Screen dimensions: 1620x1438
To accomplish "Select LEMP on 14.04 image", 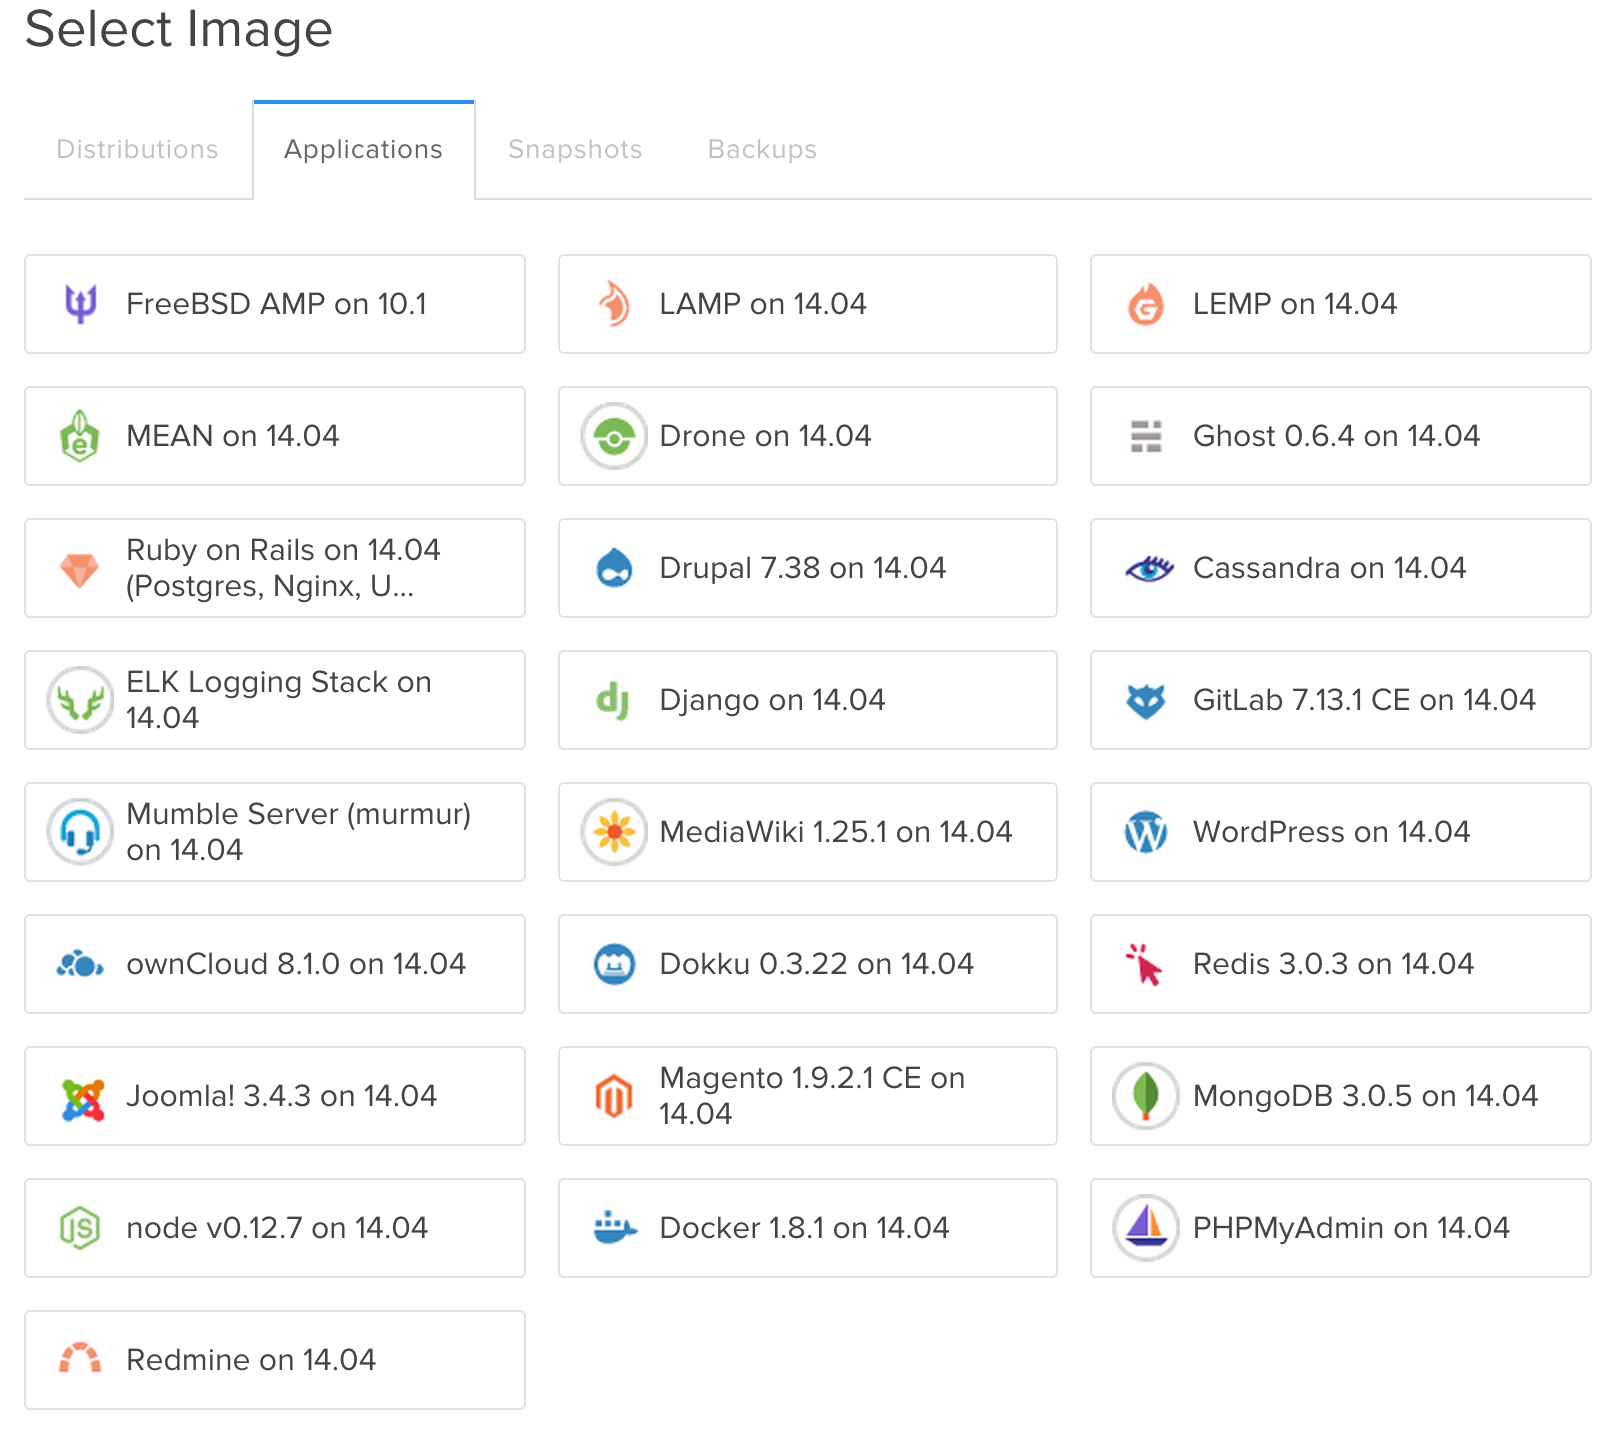I will click(x=1341, y=304).
